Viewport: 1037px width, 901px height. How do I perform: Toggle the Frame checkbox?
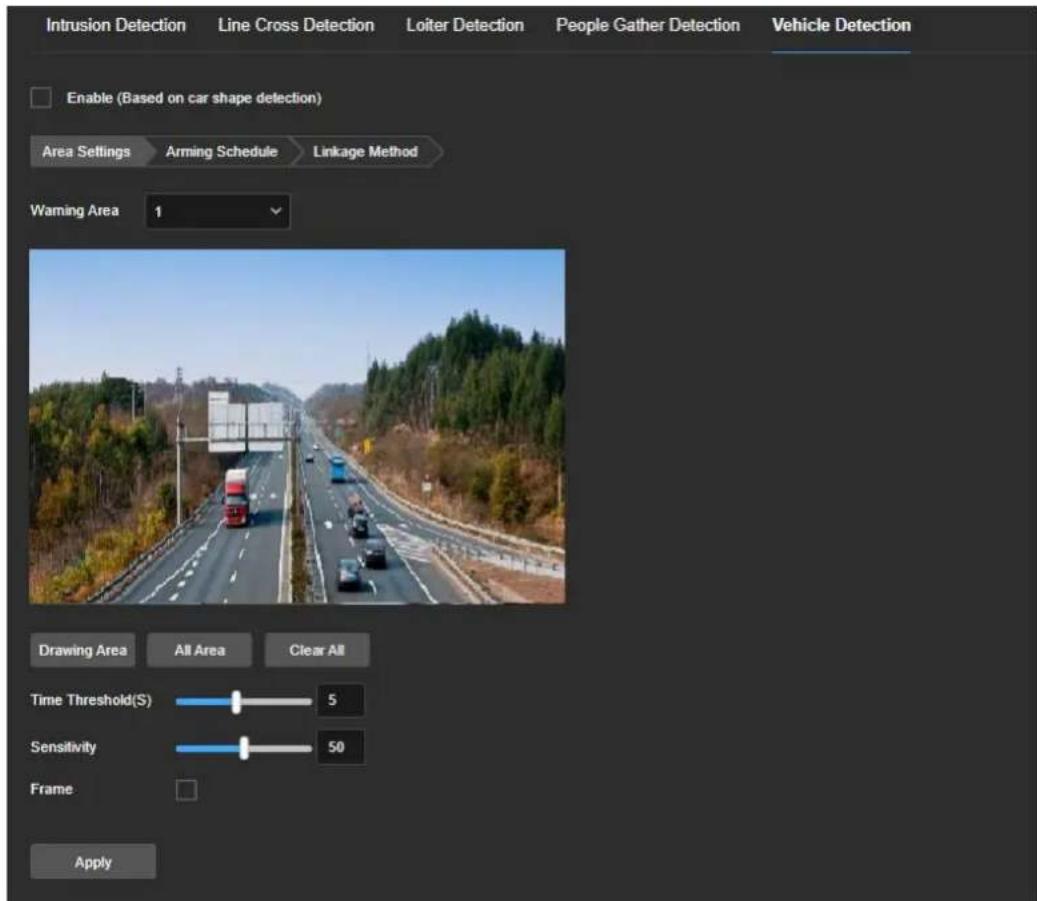187,790
